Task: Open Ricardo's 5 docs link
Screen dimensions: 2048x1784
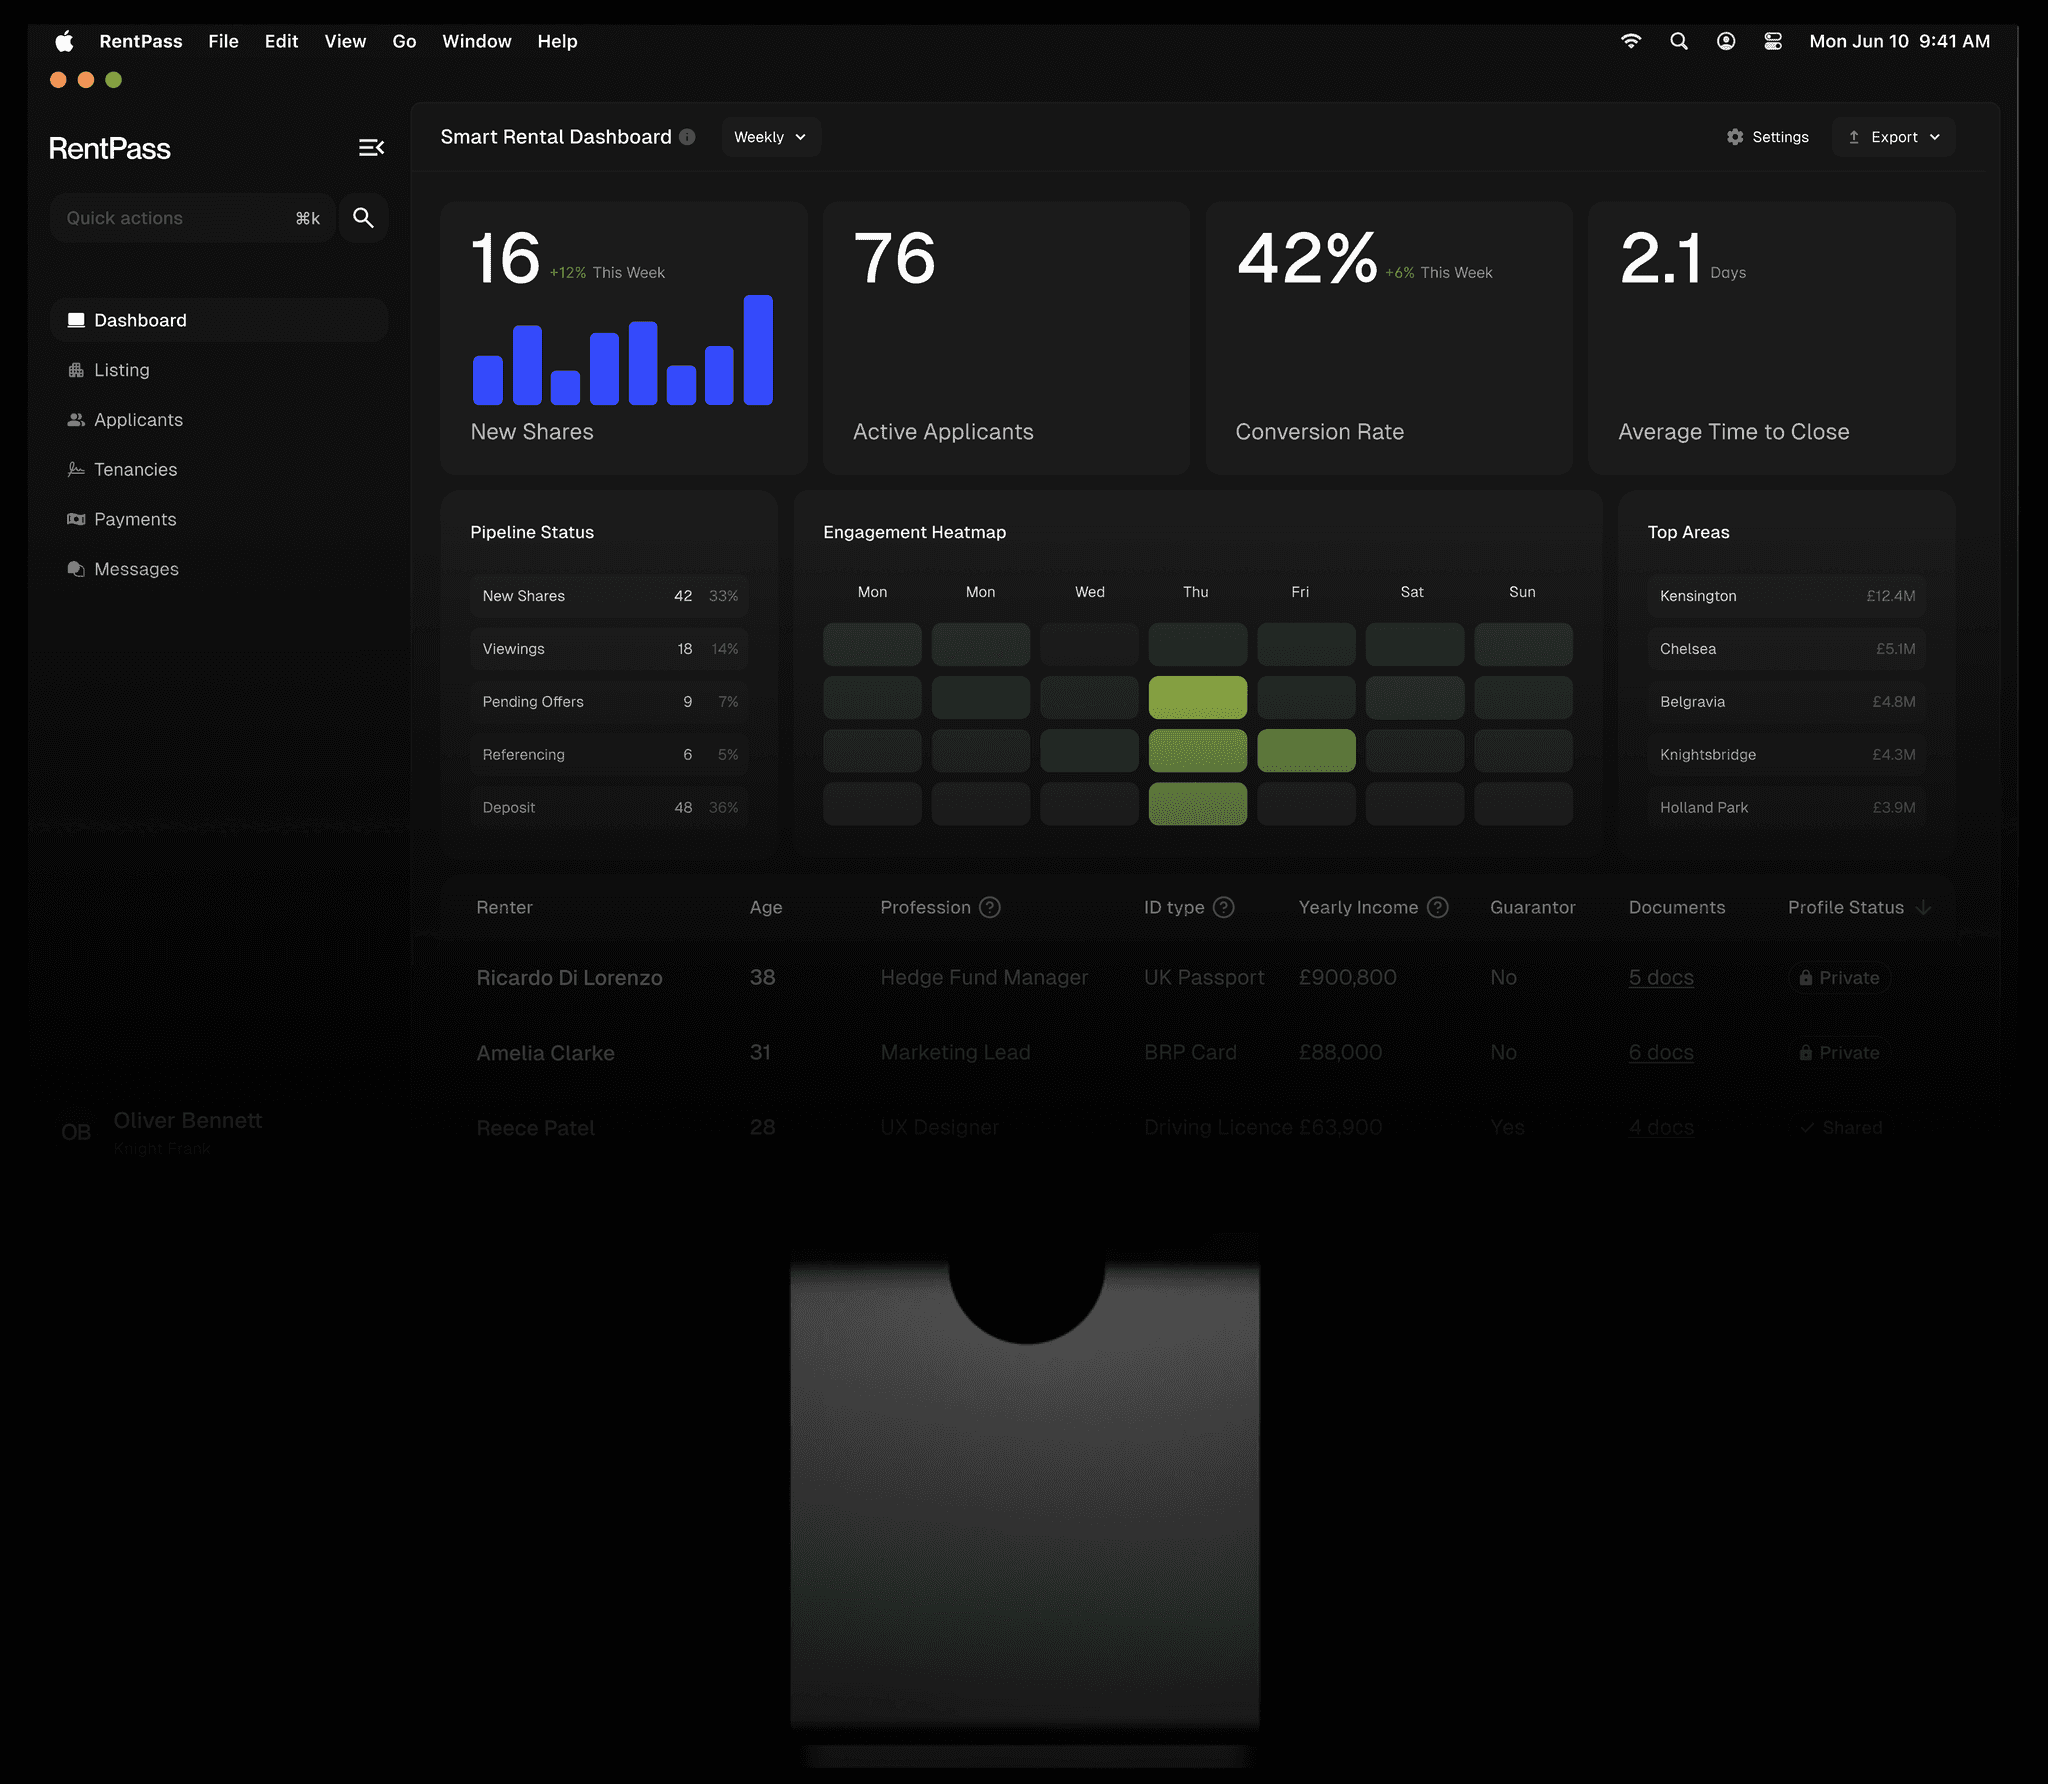Action: click(1660, 978)
